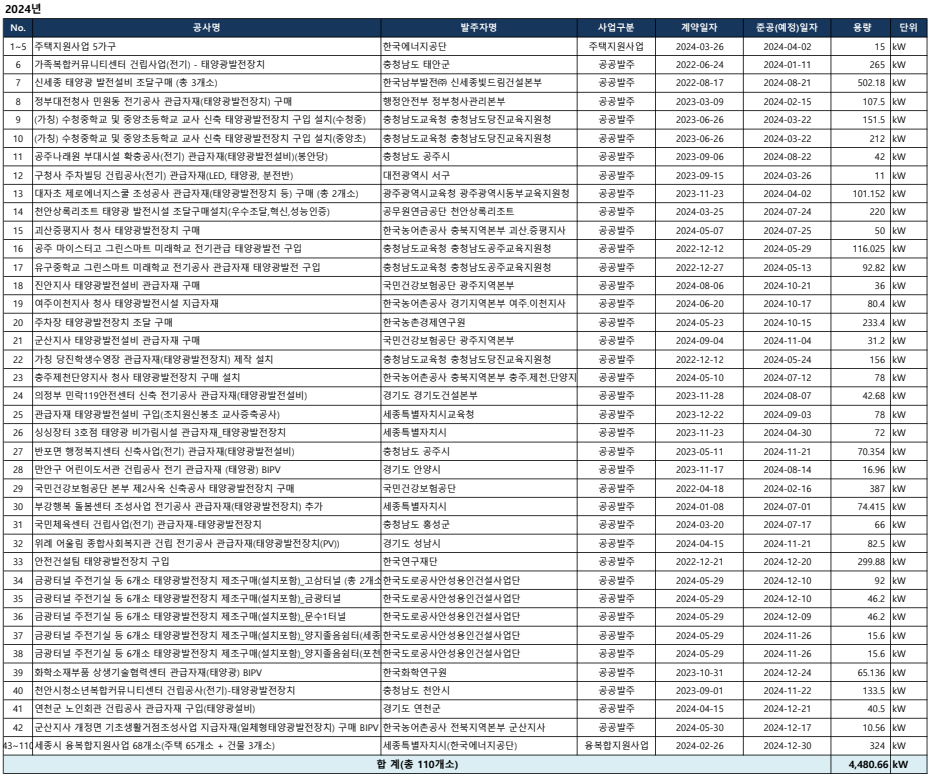Select the 용량 column header

861,27
